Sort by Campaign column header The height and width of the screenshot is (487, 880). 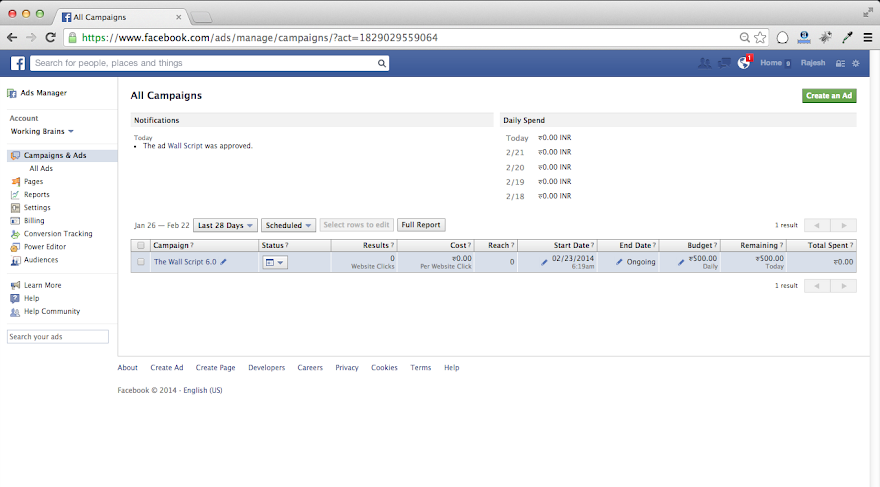coord(205,246)
